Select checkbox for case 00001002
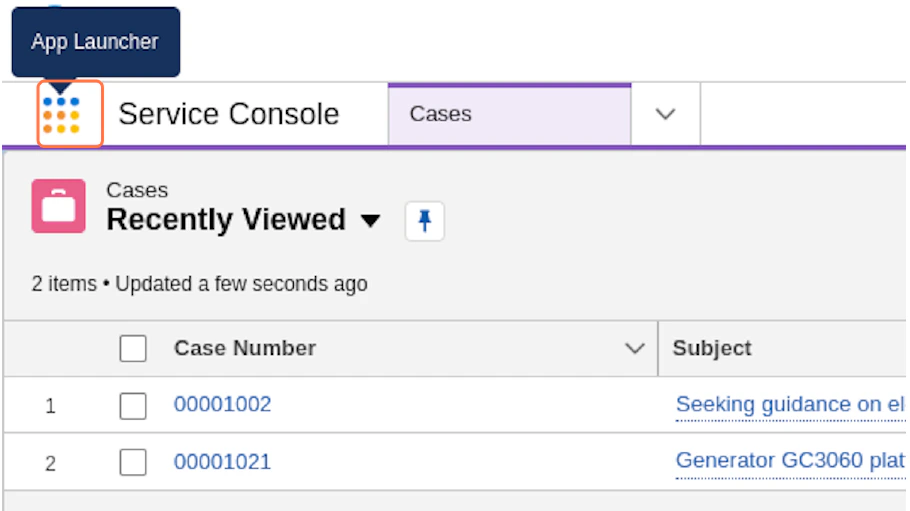This screenshot has height=511, width=910. coord(133,406)
